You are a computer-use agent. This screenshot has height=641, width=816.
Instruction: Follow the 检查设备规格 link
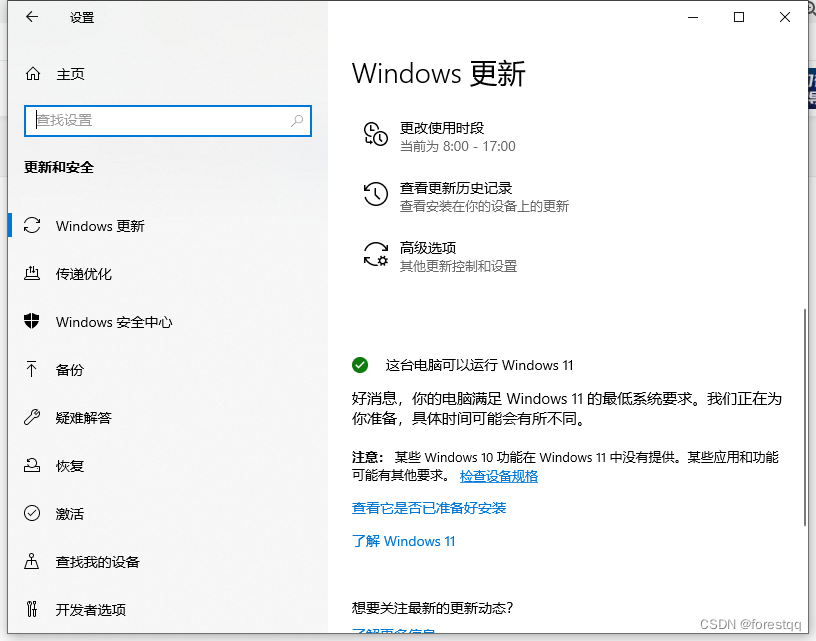499,476
